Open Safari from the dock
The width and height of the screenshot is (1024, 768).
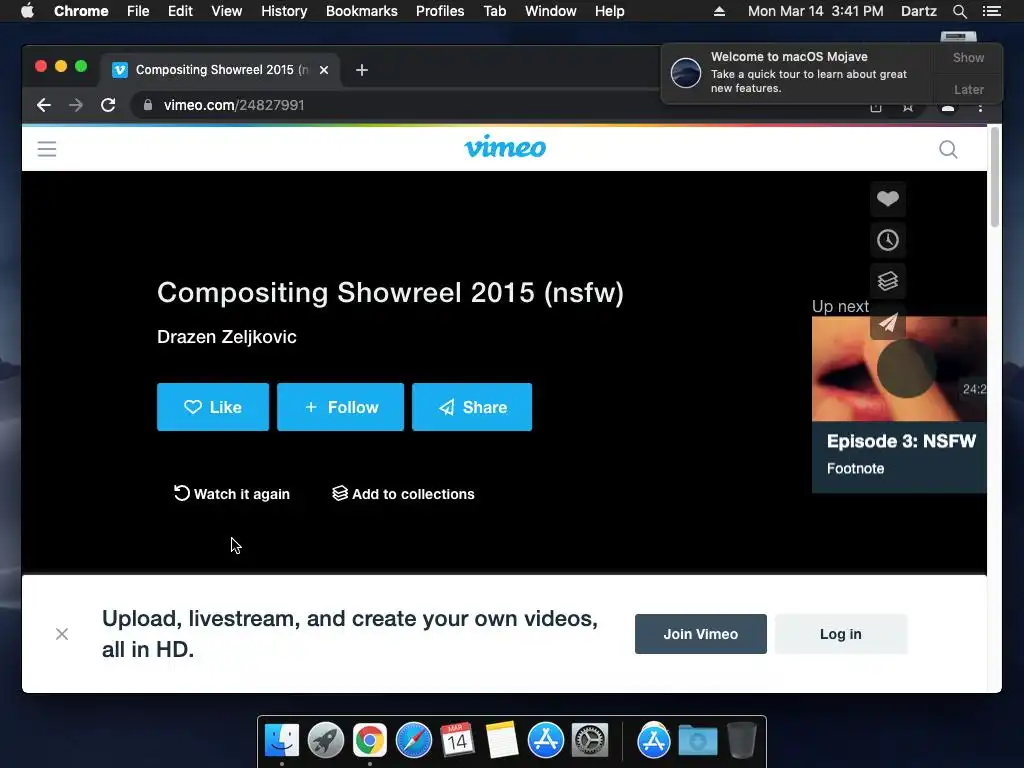414,741
